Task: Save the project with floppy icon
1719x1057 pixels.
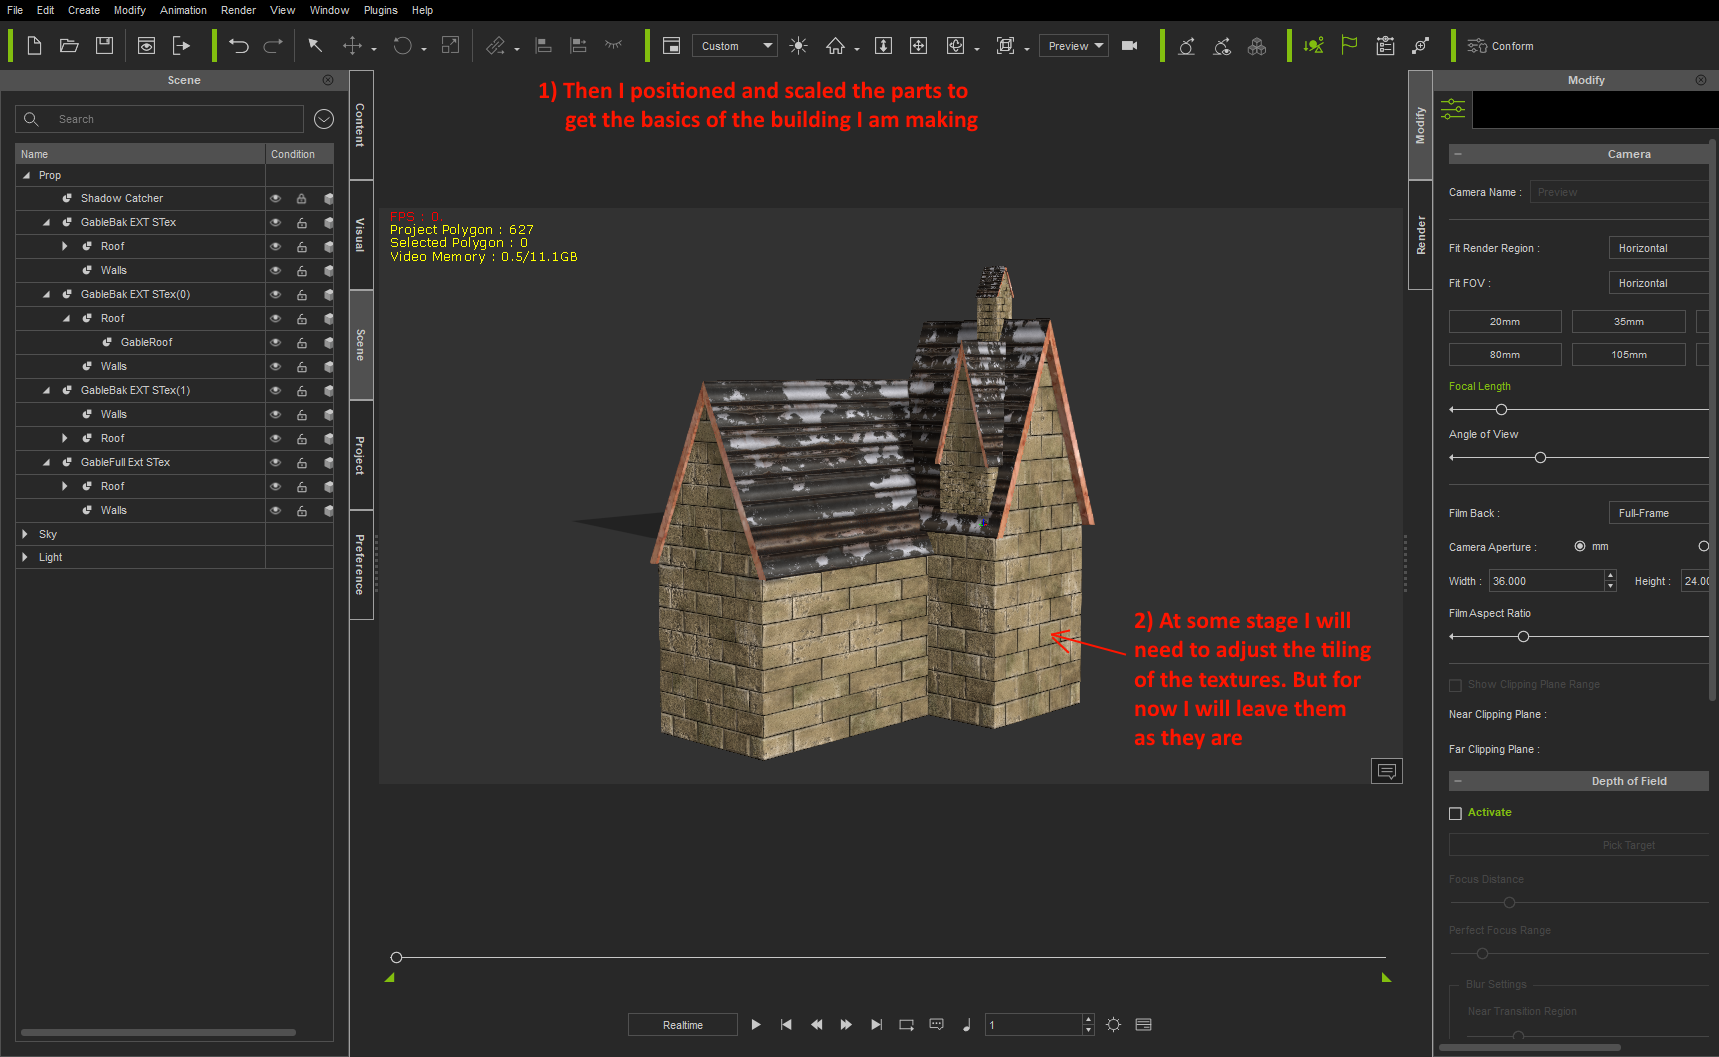Action: 104,46
